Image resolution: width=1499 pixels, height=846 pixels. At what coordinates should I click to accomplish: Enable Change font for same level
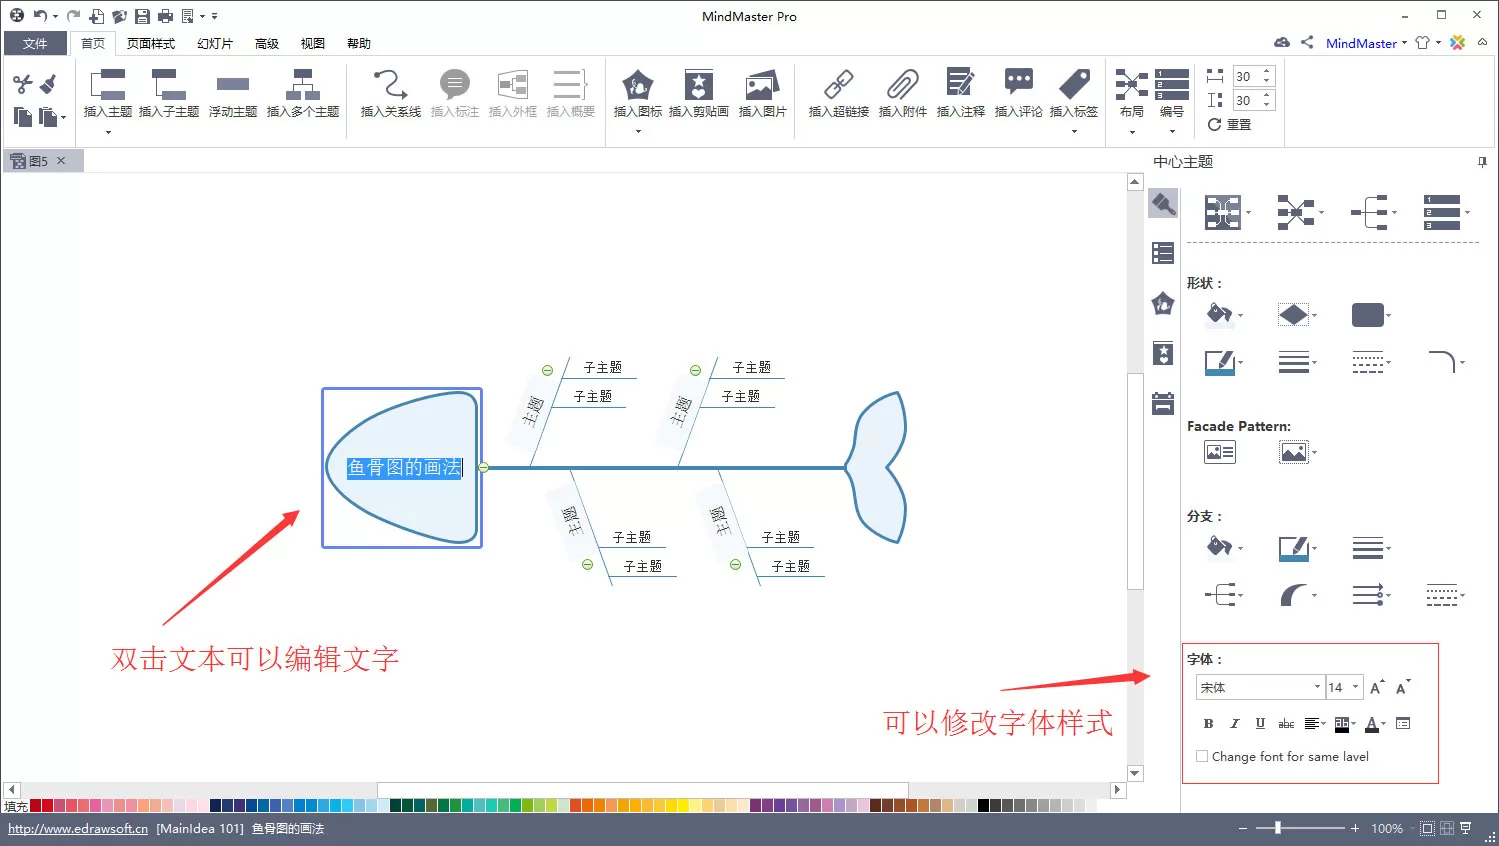pos(1202,756)
